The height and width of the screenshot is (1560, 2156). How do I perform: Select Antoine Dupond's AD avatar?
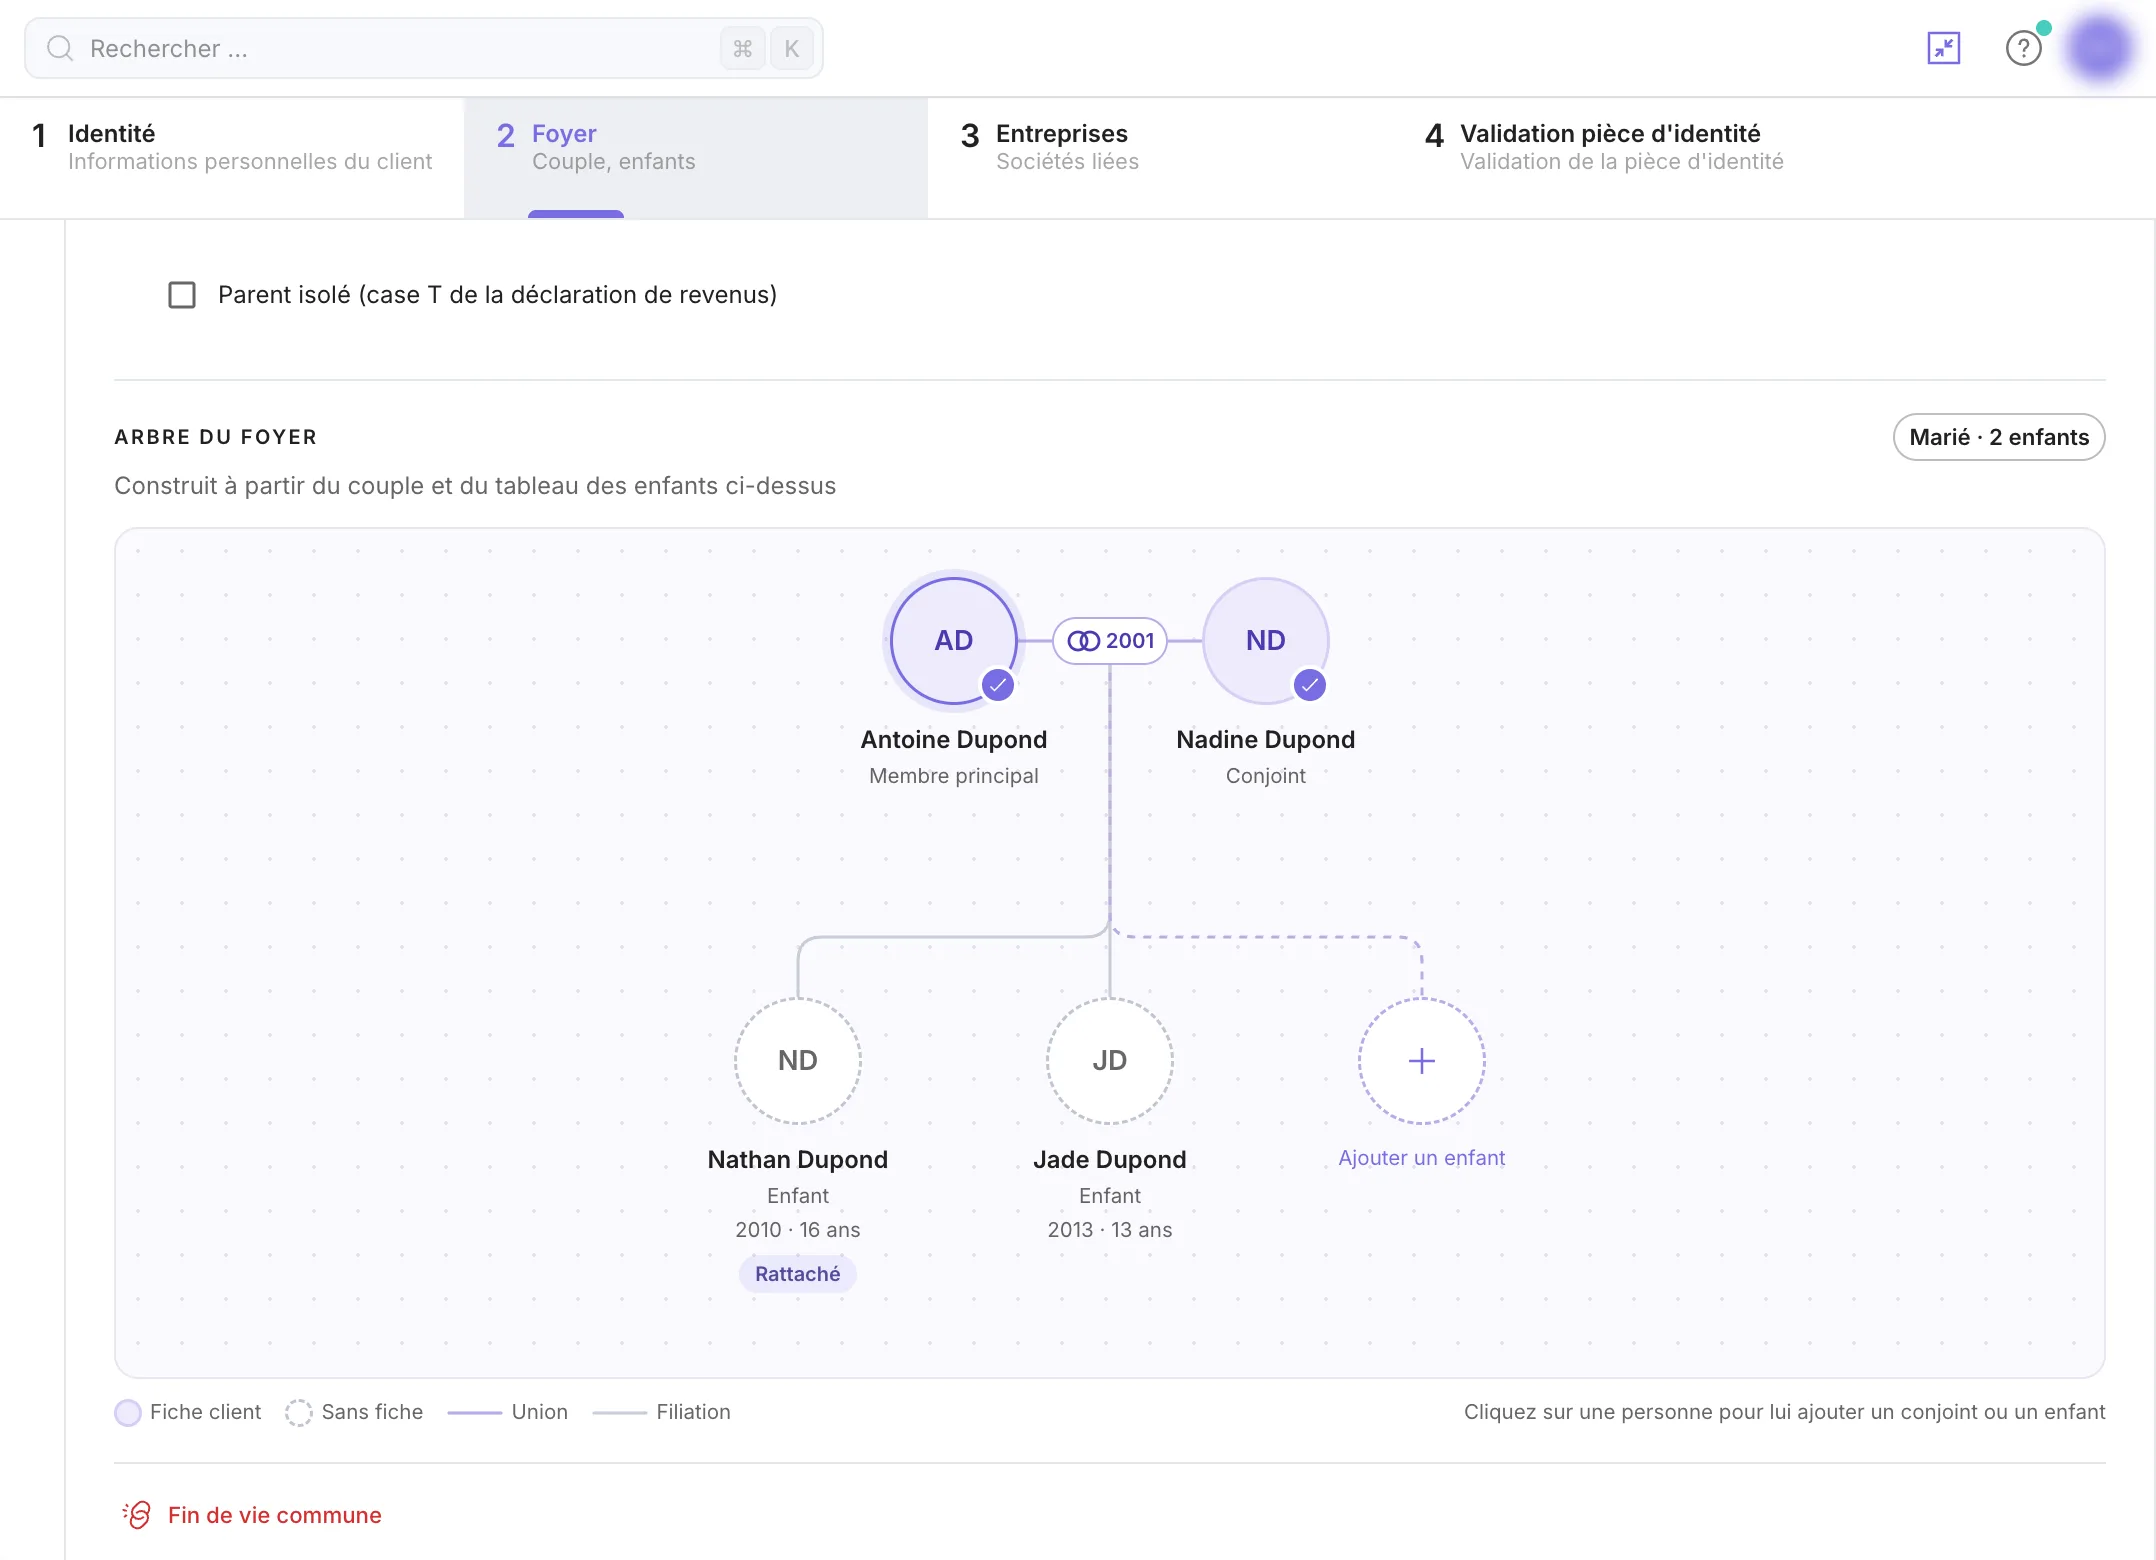click(953, 640)
